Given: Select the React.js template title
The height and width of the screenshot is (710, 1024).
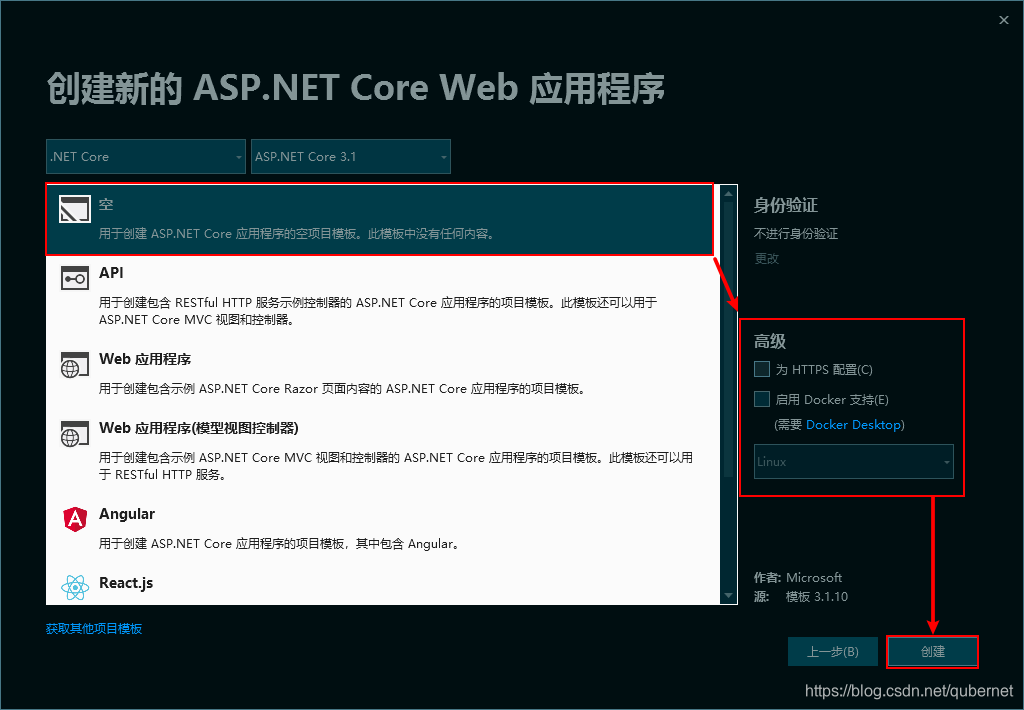Looking at the screenshot, I should pyautogui.click(x=126, y=583).
